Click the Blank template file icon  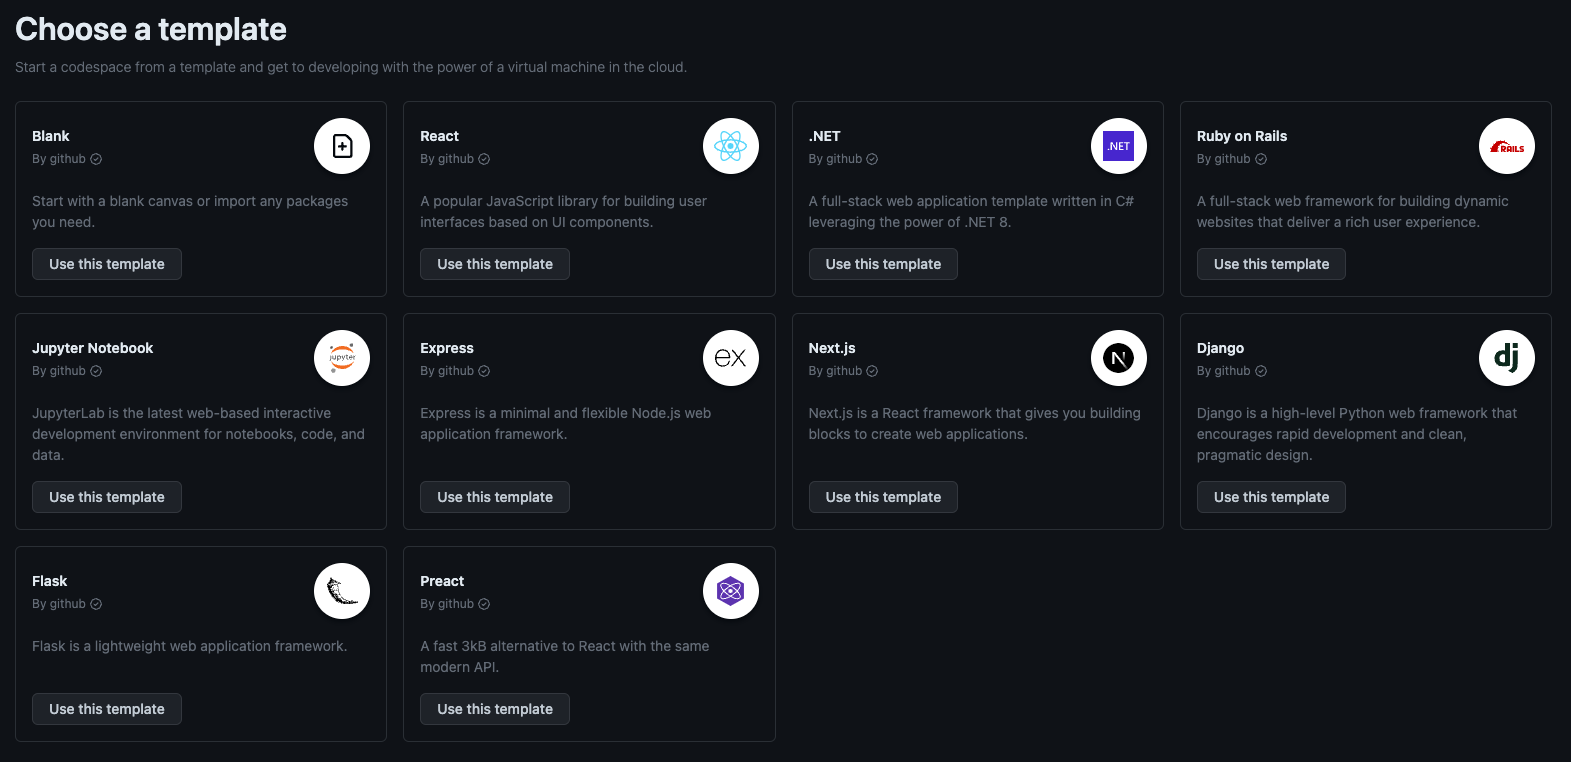(342, 146)
